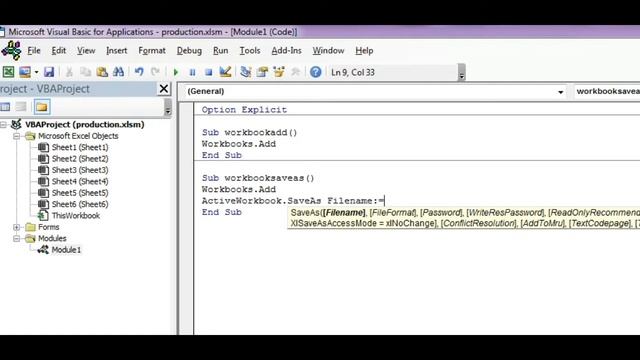Open the Insert menu
This screenshot has height=360, width=640.
click(117, 51)
